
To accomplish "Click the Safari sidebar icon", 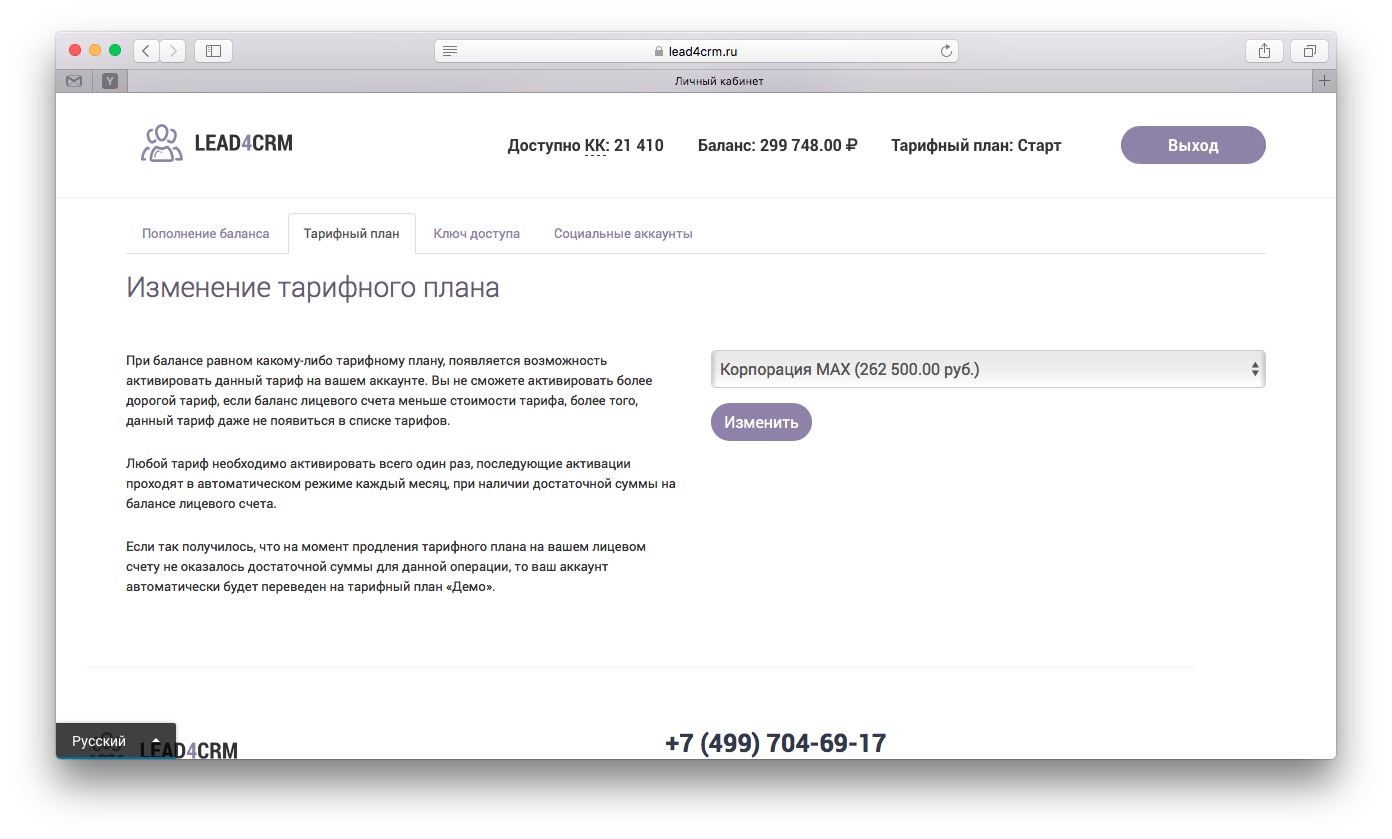I will coord(213,50).
